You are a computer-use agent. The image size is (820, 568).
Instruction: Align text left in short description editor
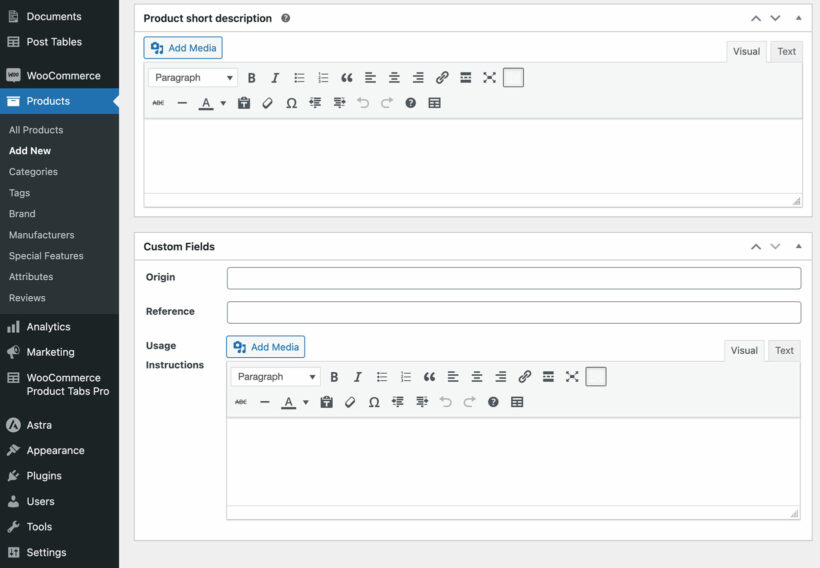[x=370, y=78]
